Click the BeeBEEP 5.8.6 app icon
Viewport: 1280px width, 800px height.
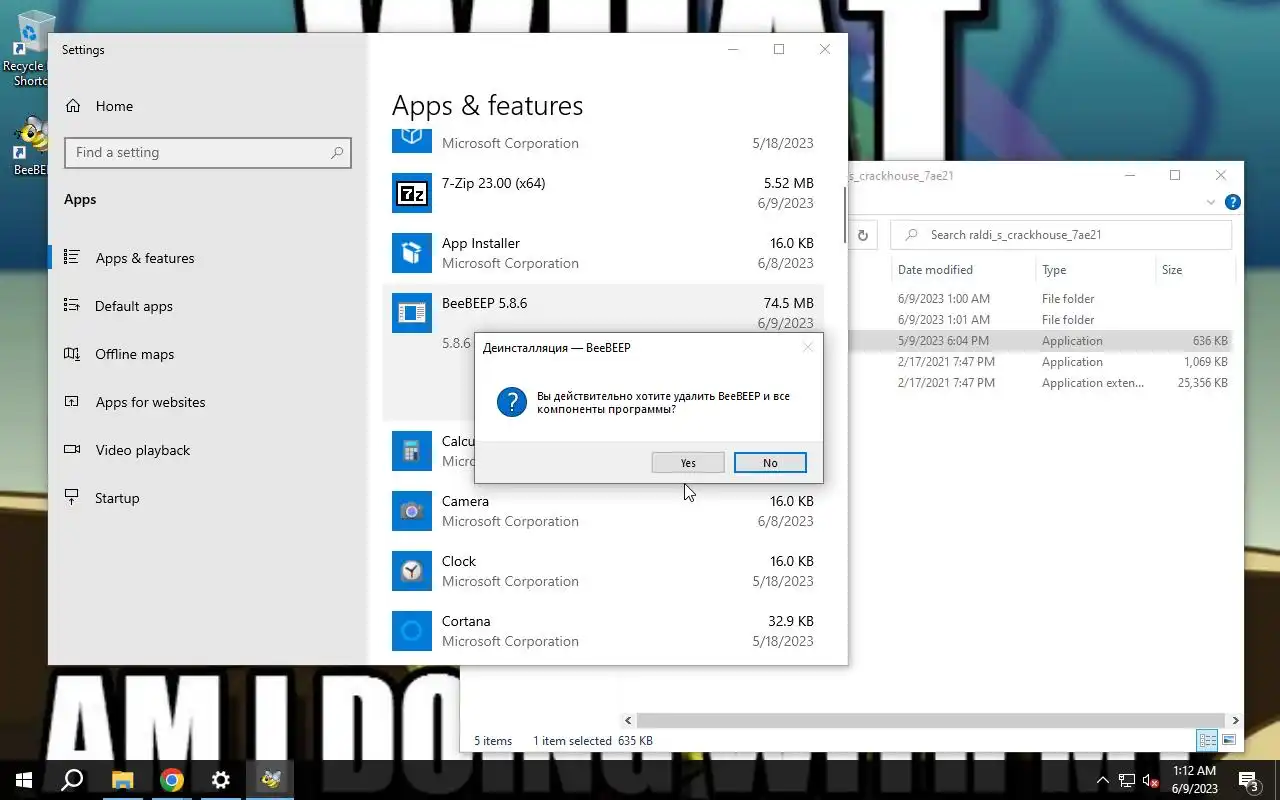pos(412,313)
